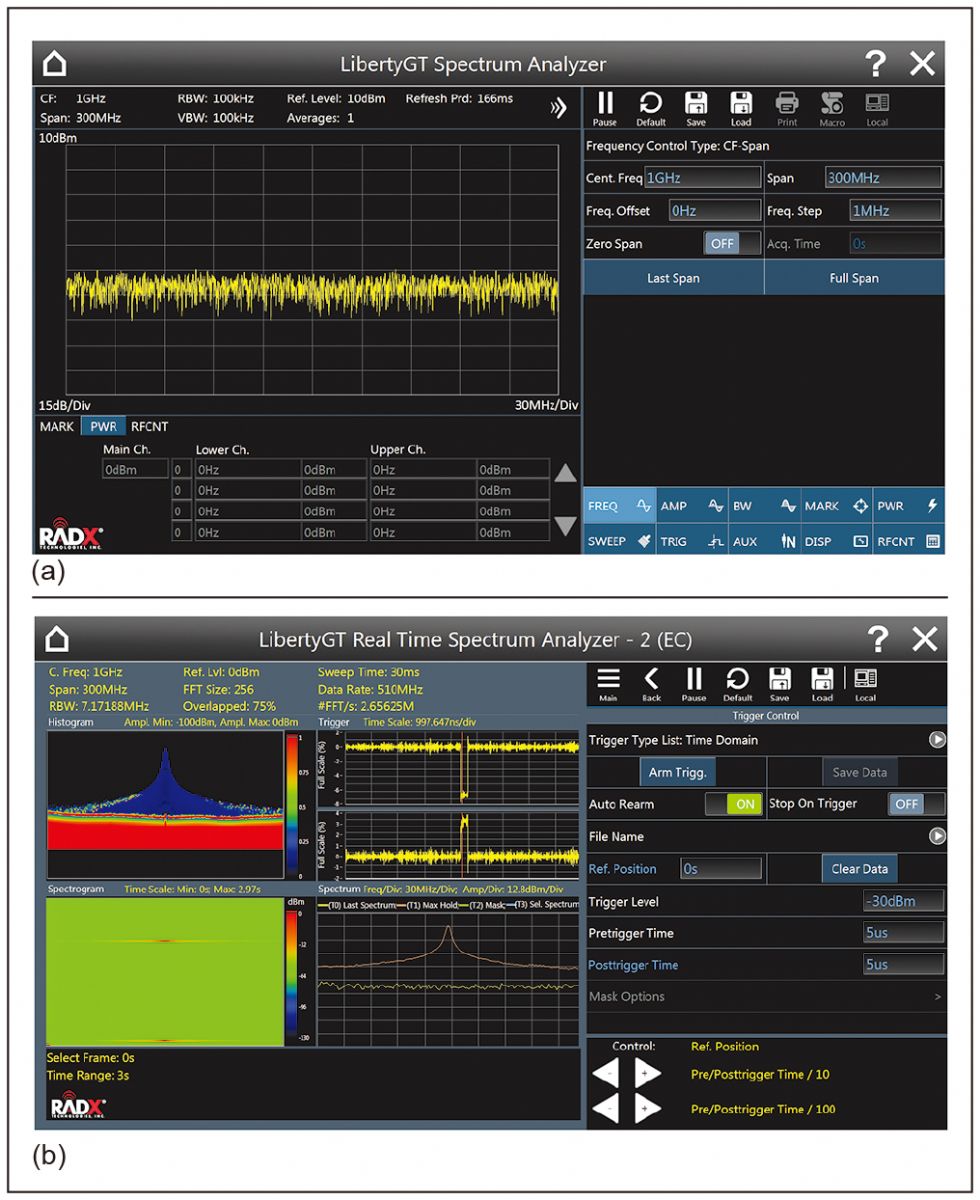Click Default reset icon in Spectrum Analyzer window
The height and width of the screenshot is (1200, 980).
[x=650, y=108]
